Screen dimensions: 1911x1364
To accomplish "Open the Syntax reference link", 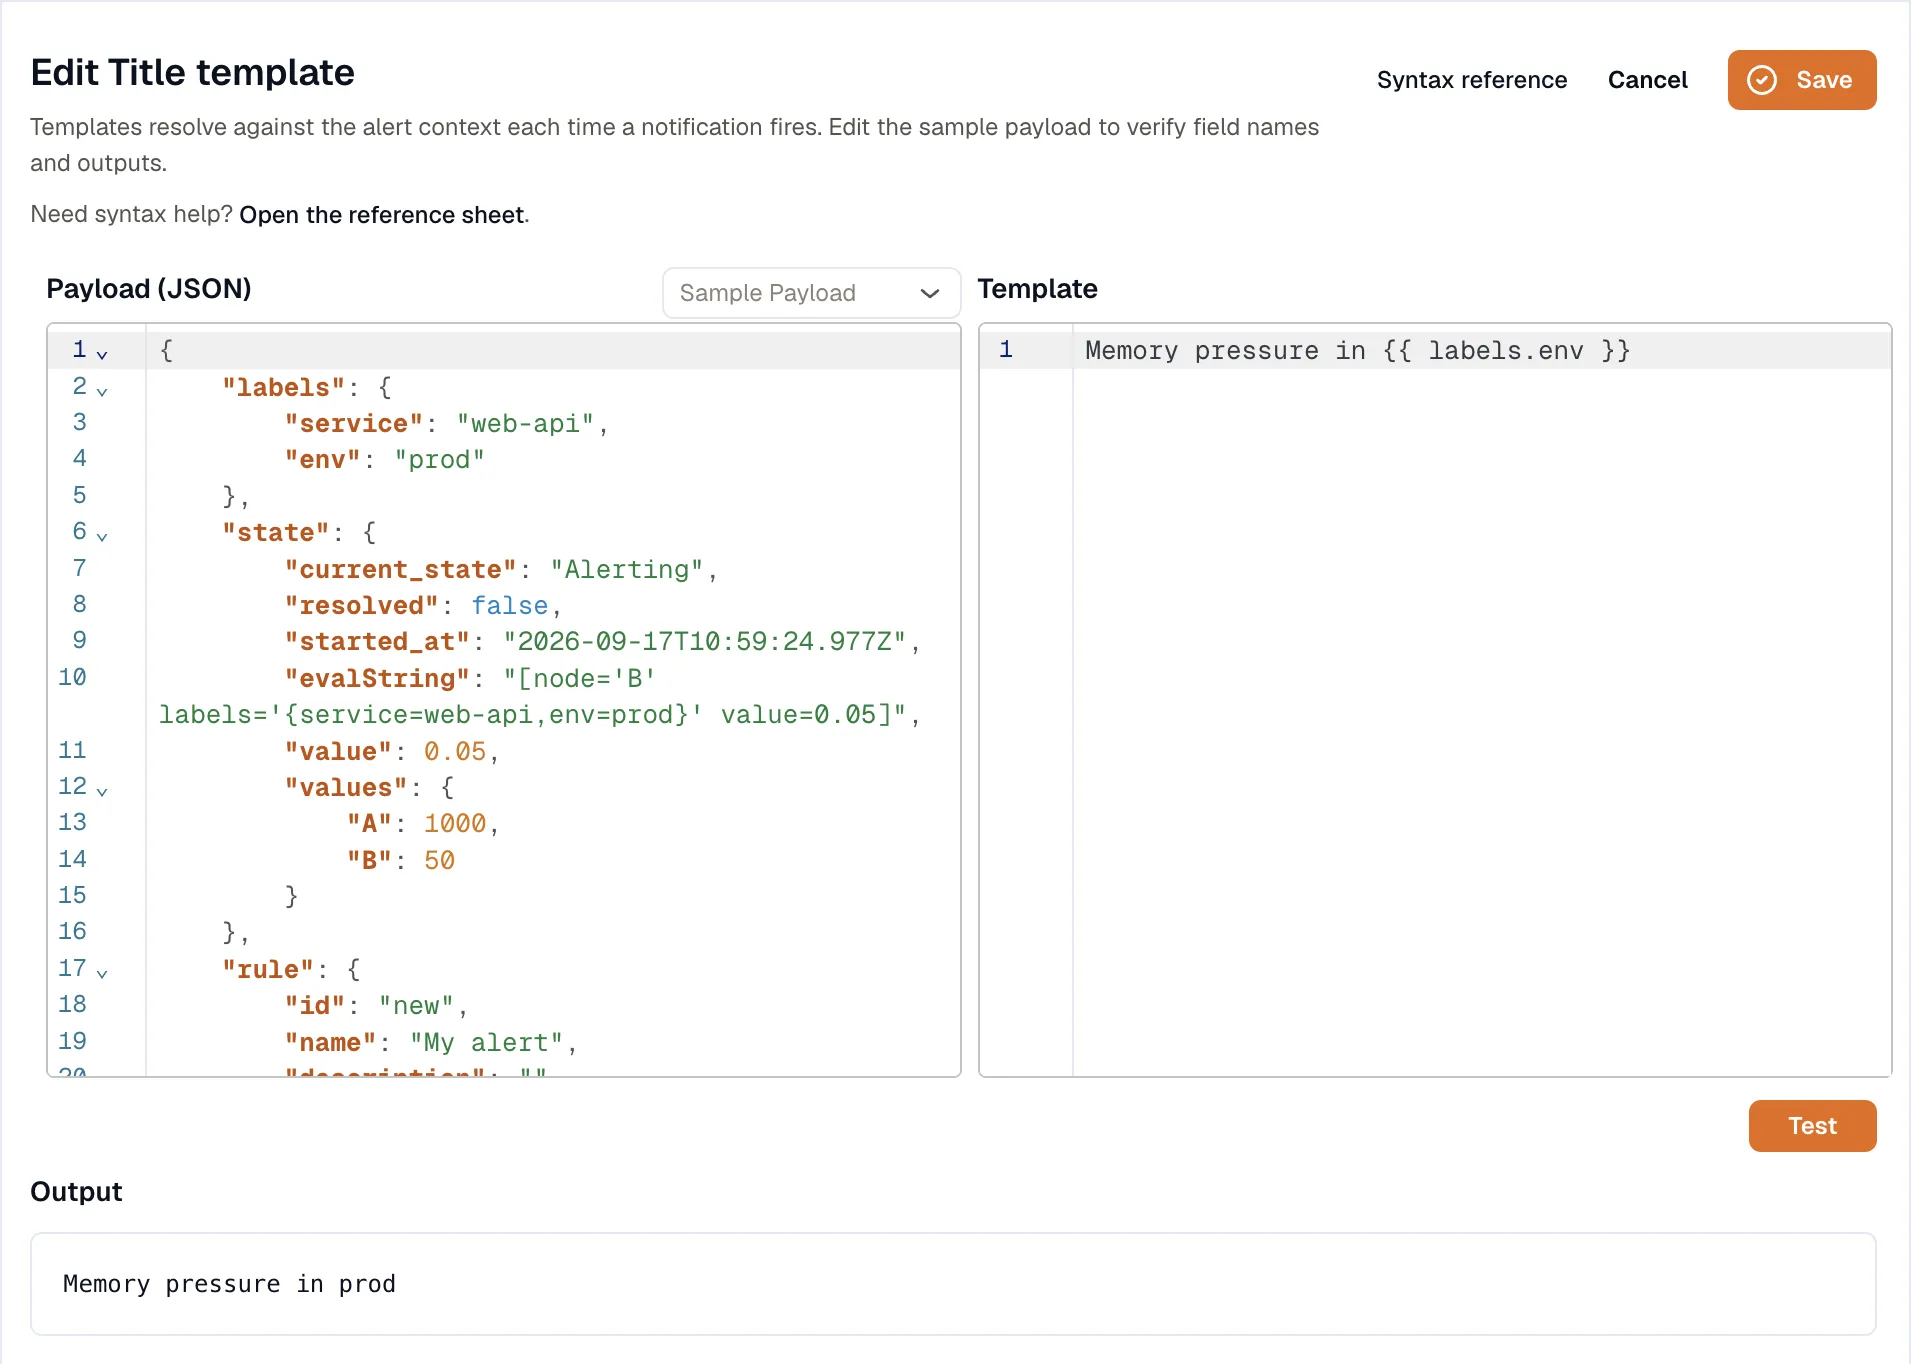I will 1472,80.
